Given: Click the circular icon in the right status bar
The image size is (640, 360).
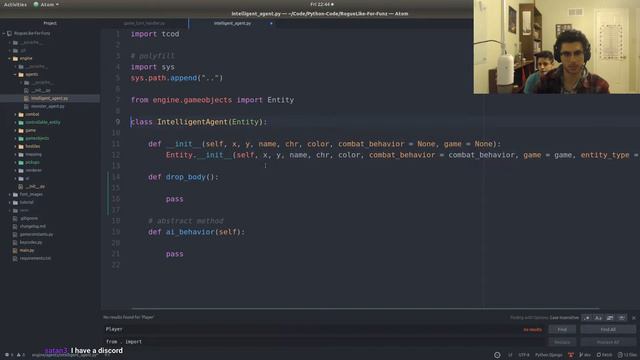Looking at the screenshot, I should pos(497,355).
